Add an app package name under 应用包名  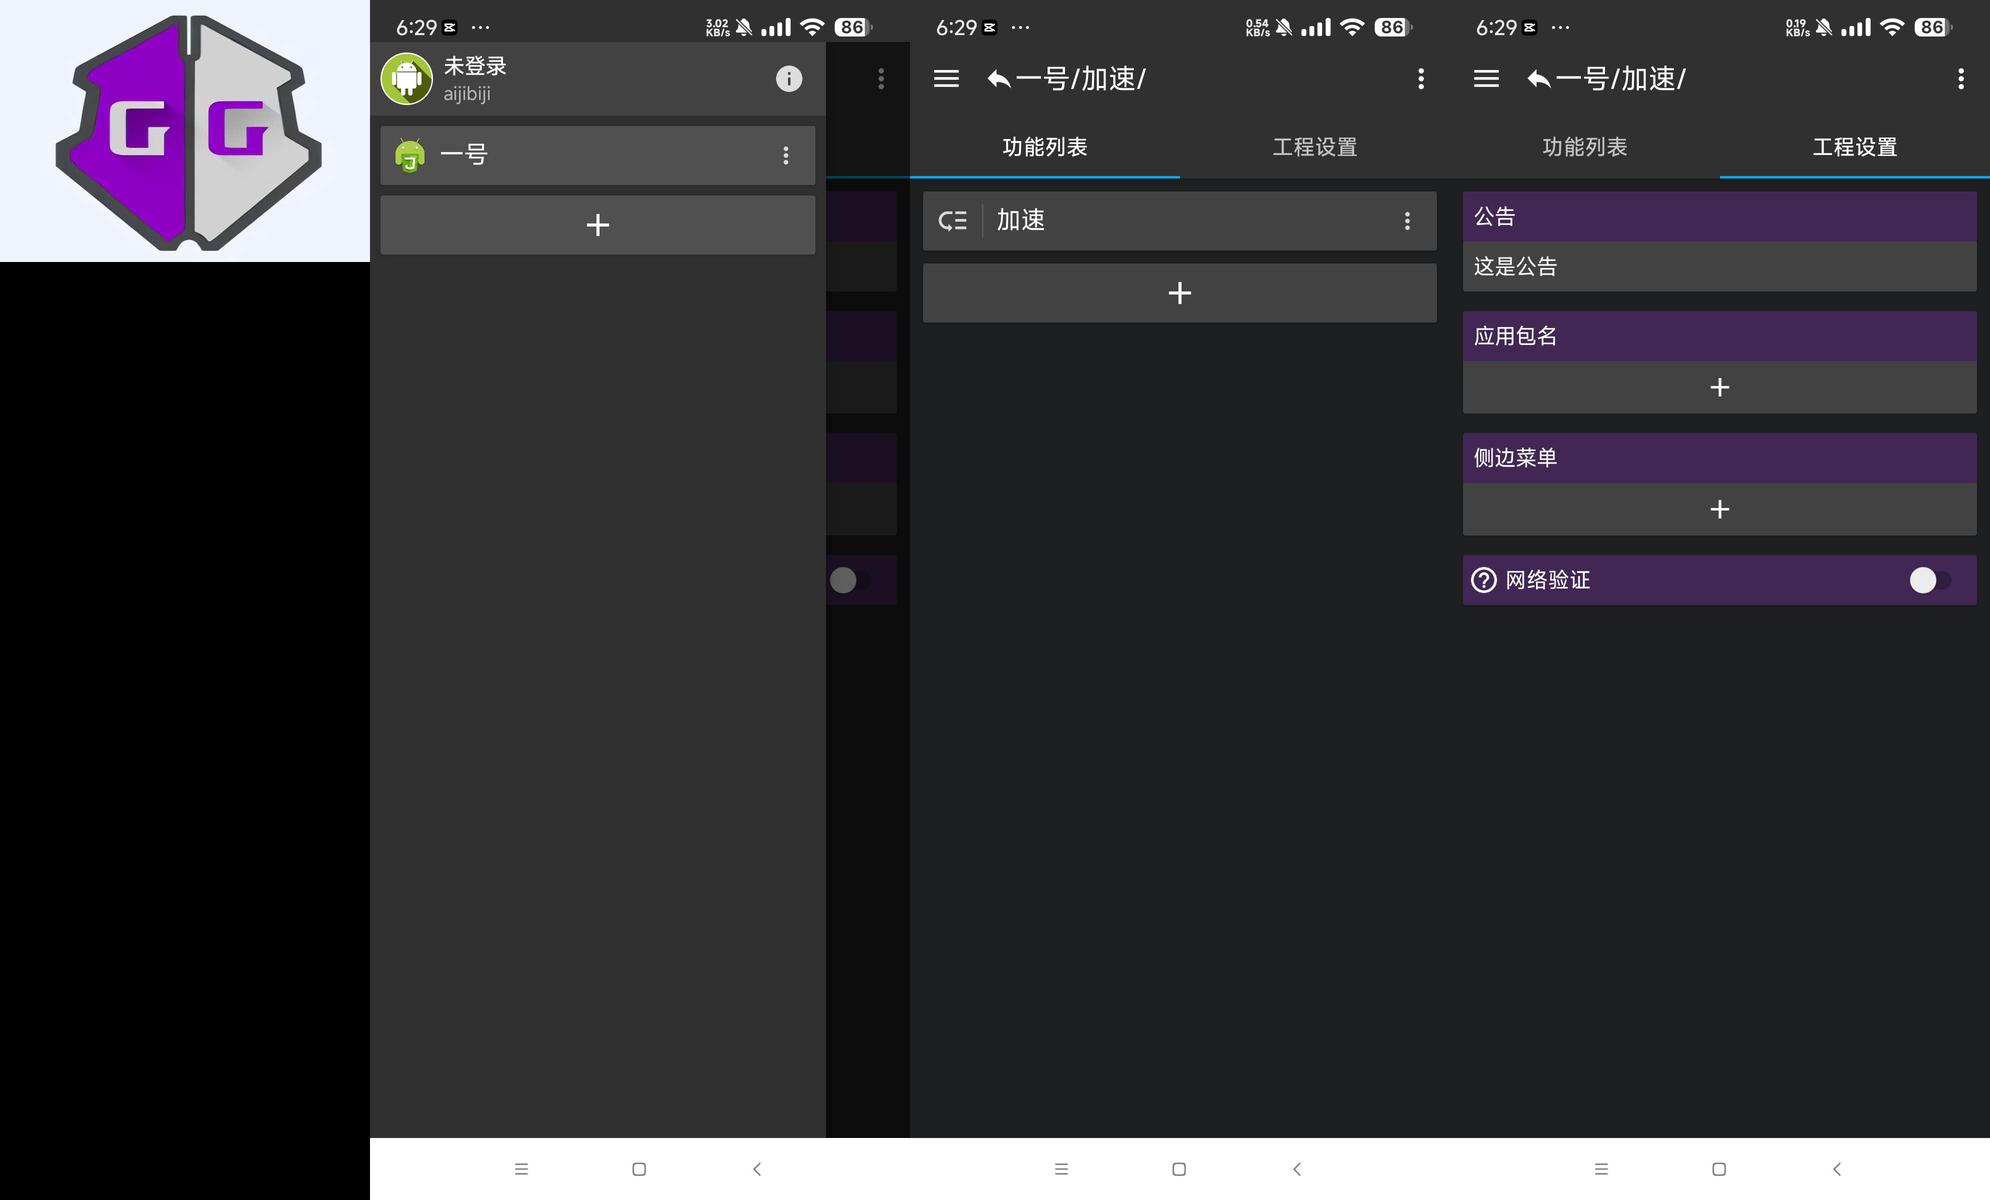(1719, 388)
